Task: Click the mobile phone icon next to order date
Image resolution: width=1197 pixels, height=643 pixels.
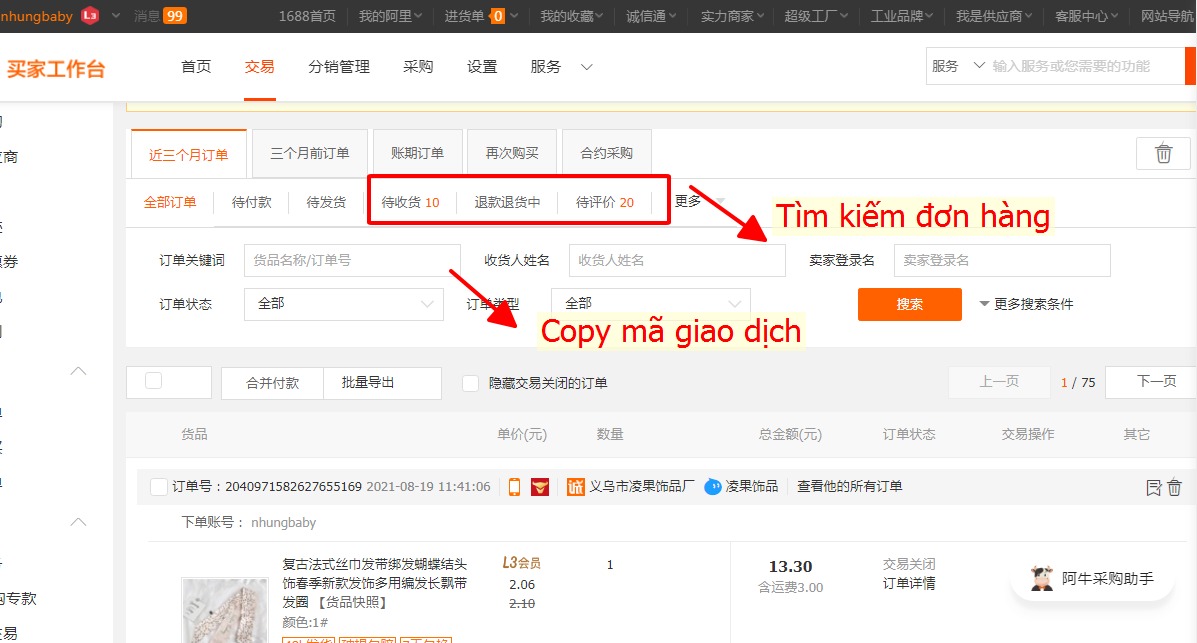Action: (515, 486)
